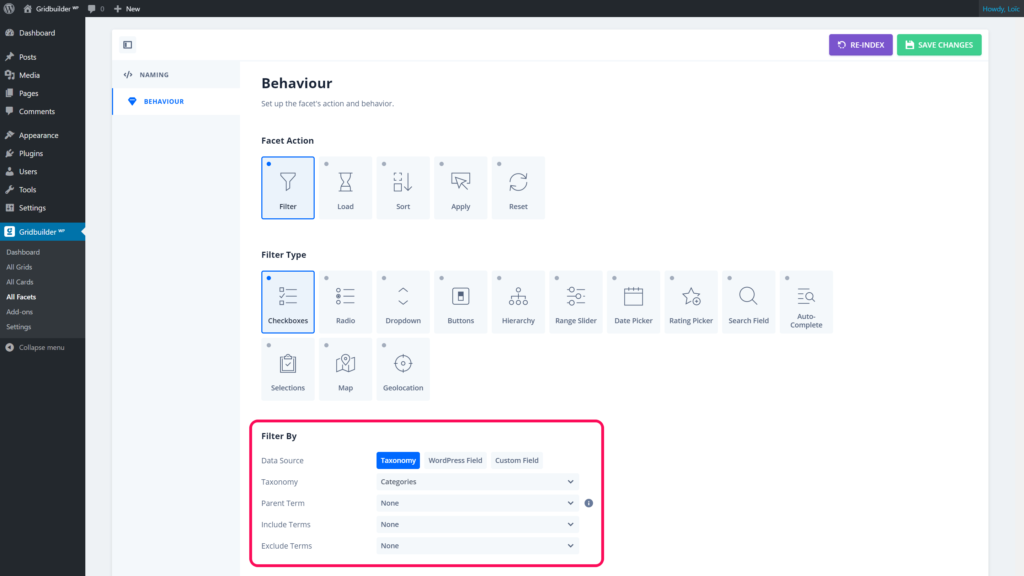Choose the Search Field filter type
Viewport: 1024px width, 576px height.
(748, 302)
